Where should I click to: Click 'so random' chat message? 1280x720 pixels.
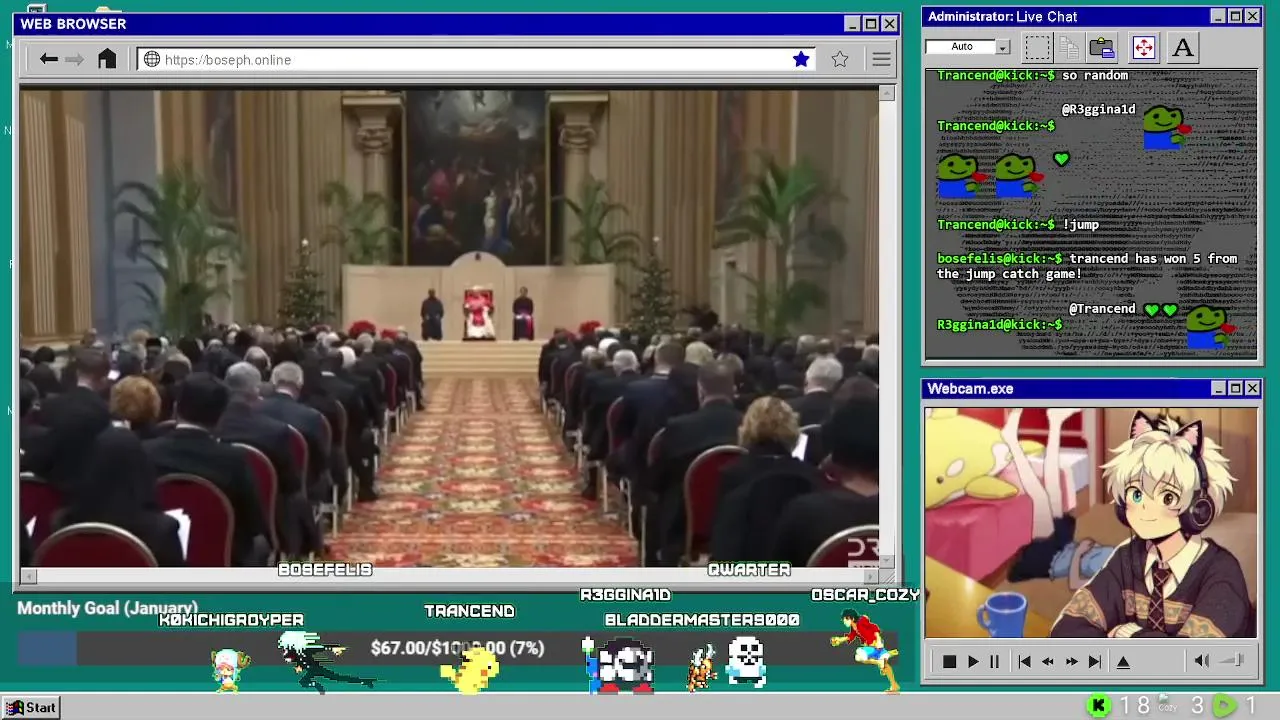[1095, 76]
